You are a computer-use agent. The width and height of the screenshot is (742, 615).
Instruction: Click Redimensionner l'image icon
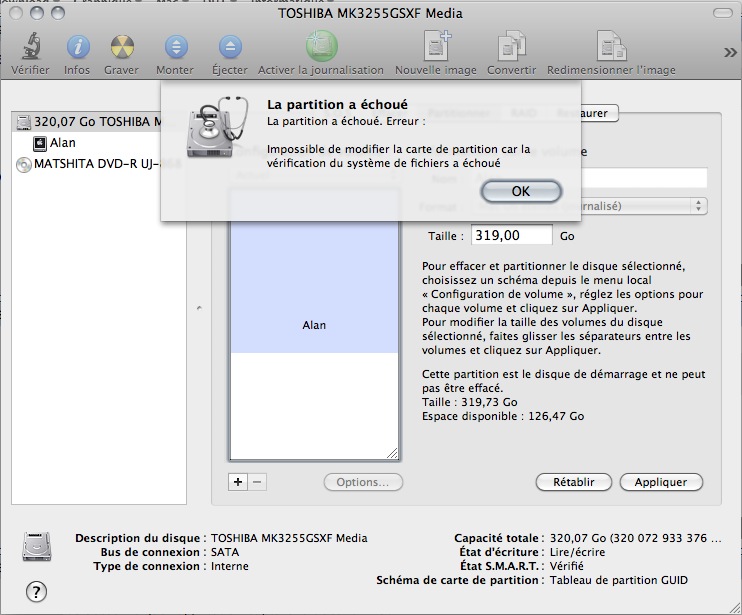[x=611, y=46]
